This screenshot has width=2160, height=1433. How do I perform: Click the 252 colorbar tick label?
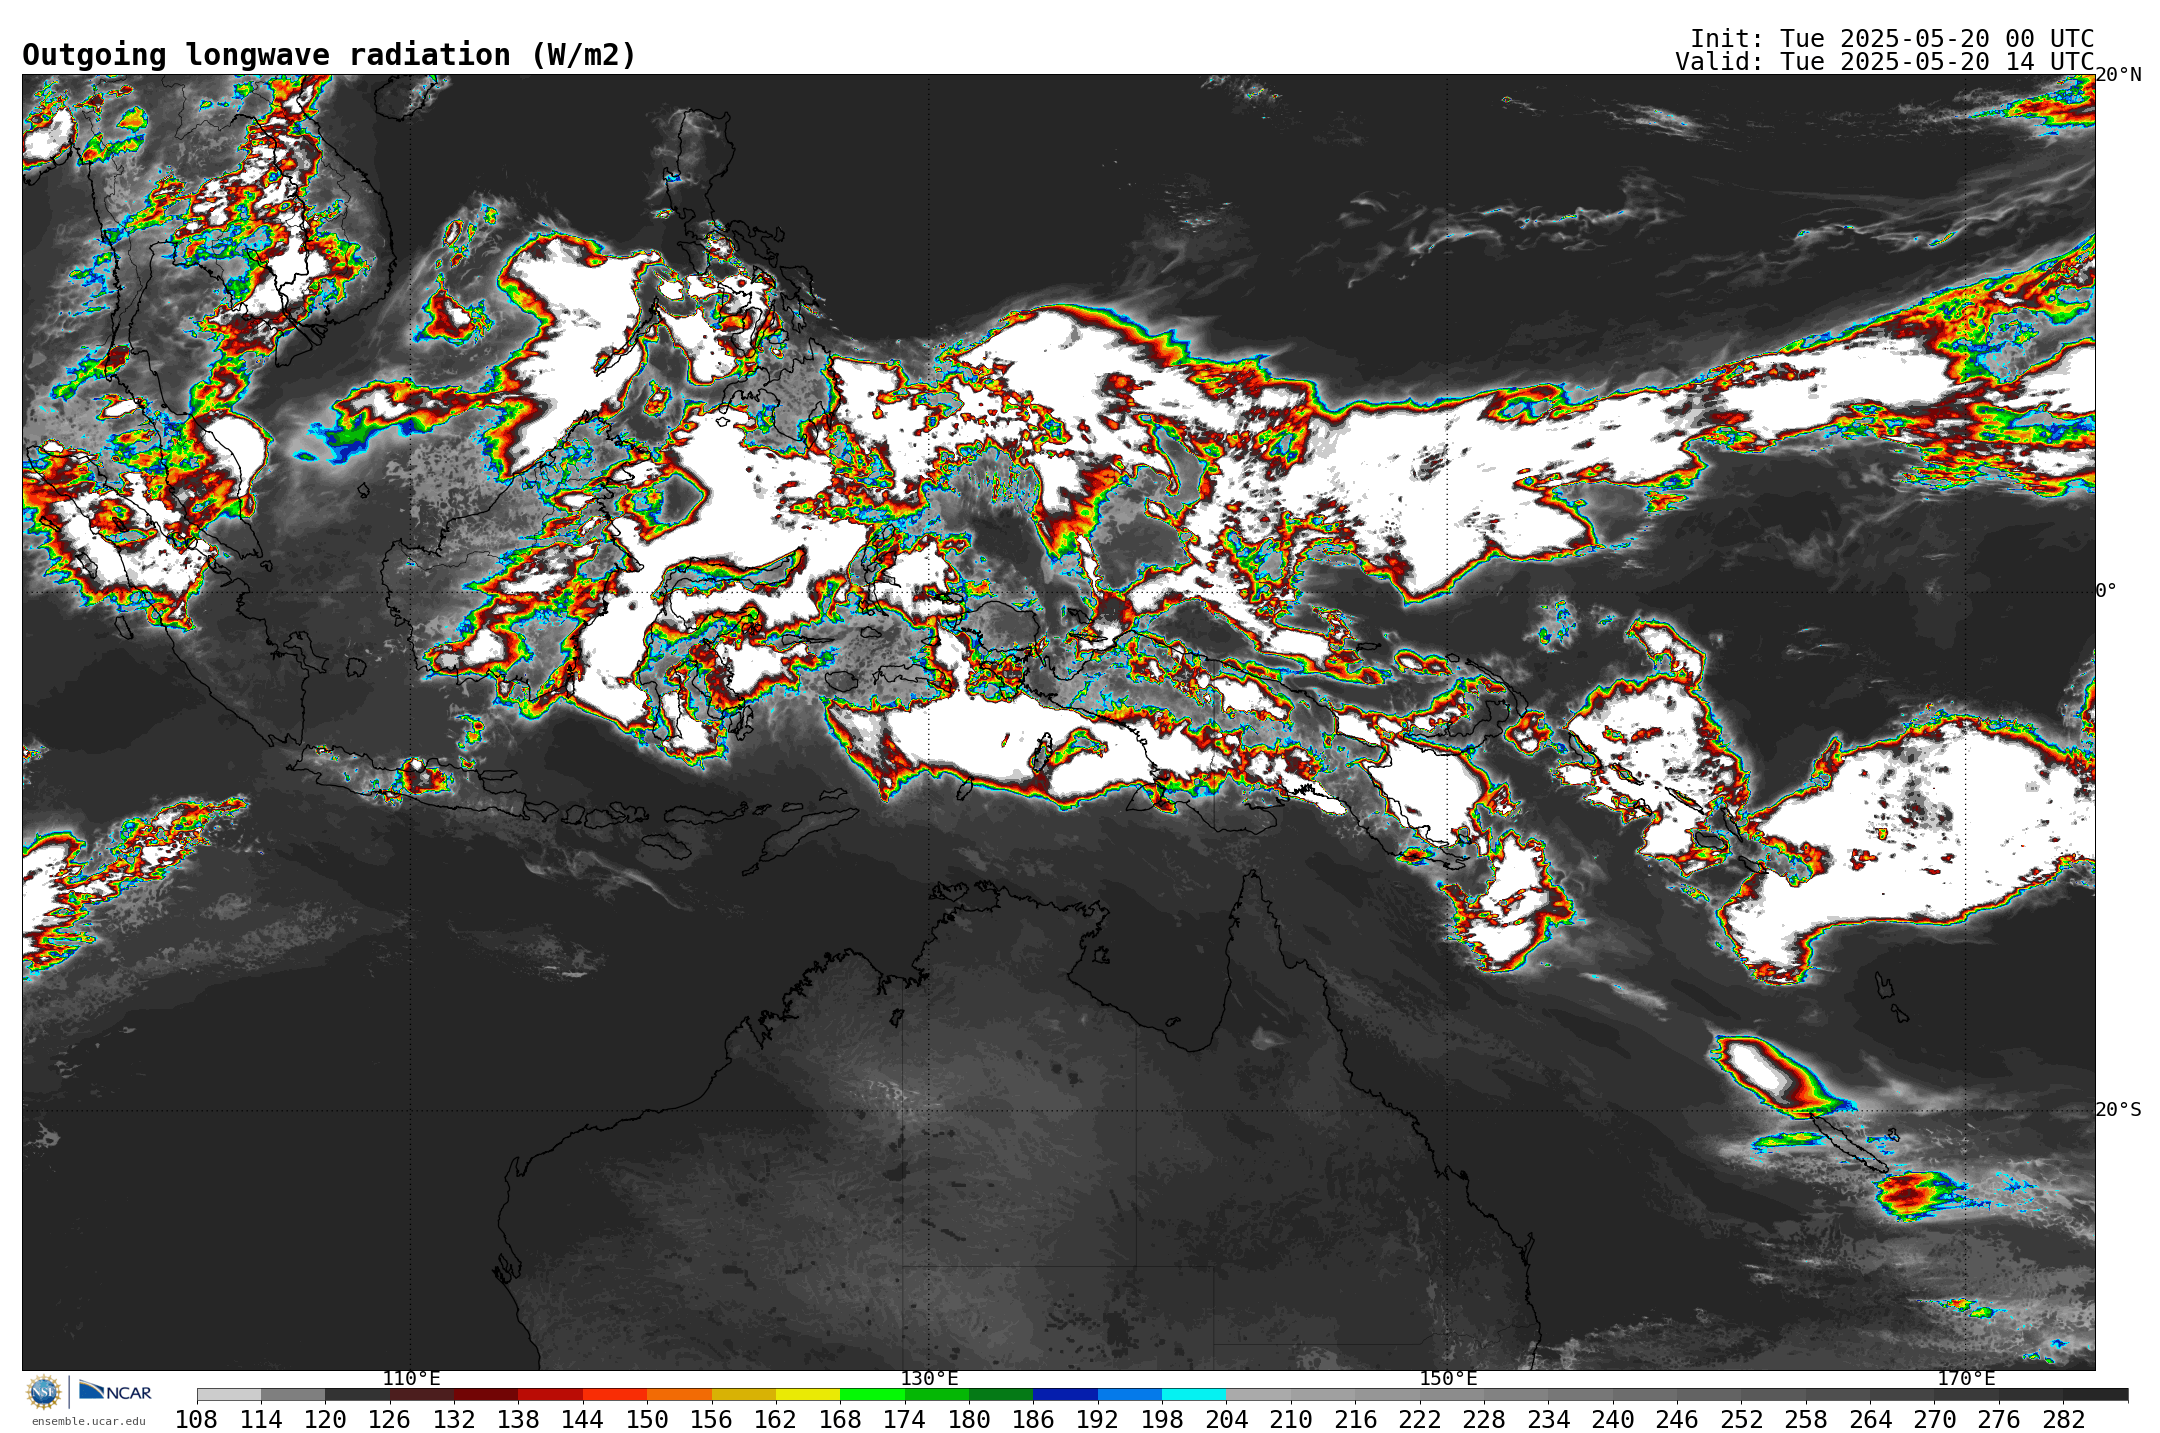click(1742, 1420)
